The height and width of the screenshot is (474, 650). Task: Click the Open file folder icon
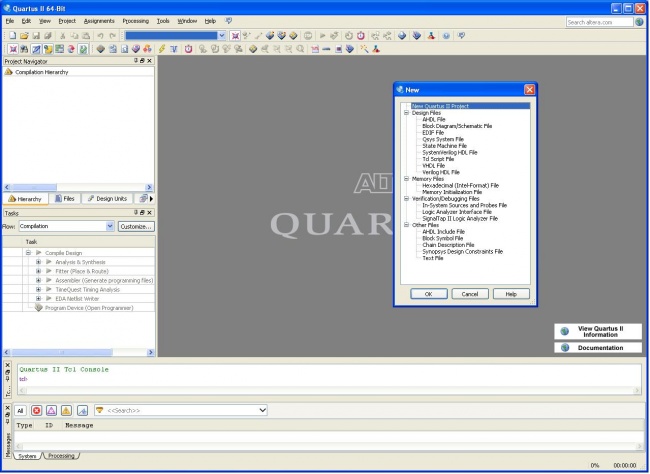[x=22, y=35]
